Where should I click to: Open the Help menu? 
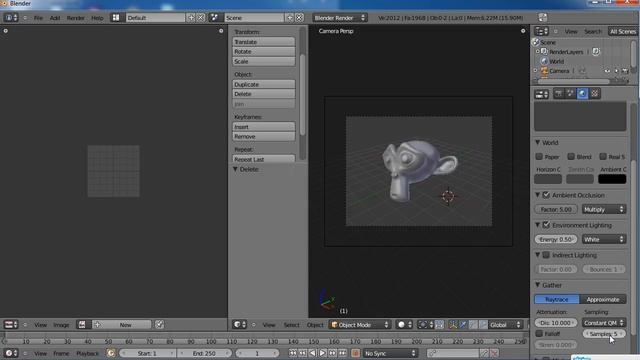pyautogui.click(x=97, y=18)
